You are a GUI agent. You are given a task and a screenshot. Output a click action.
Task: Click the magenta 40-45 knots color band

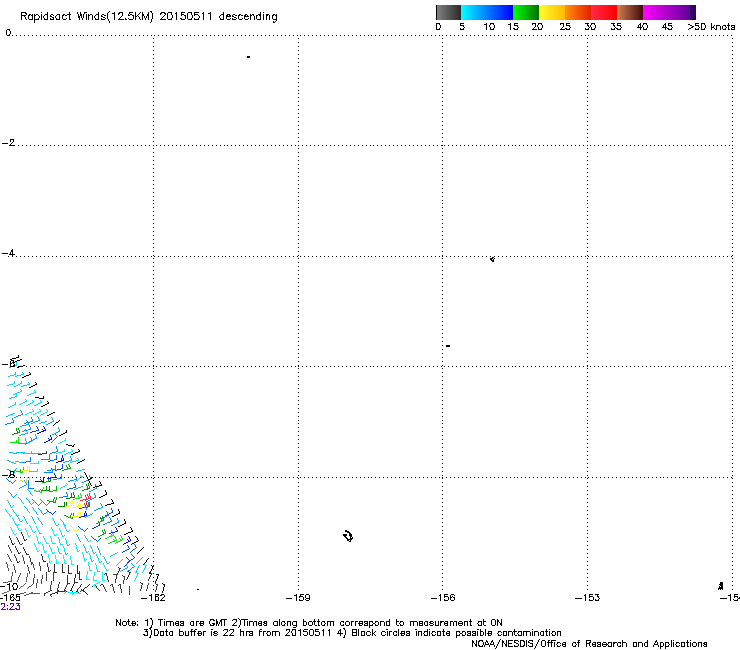coord(666,12)
